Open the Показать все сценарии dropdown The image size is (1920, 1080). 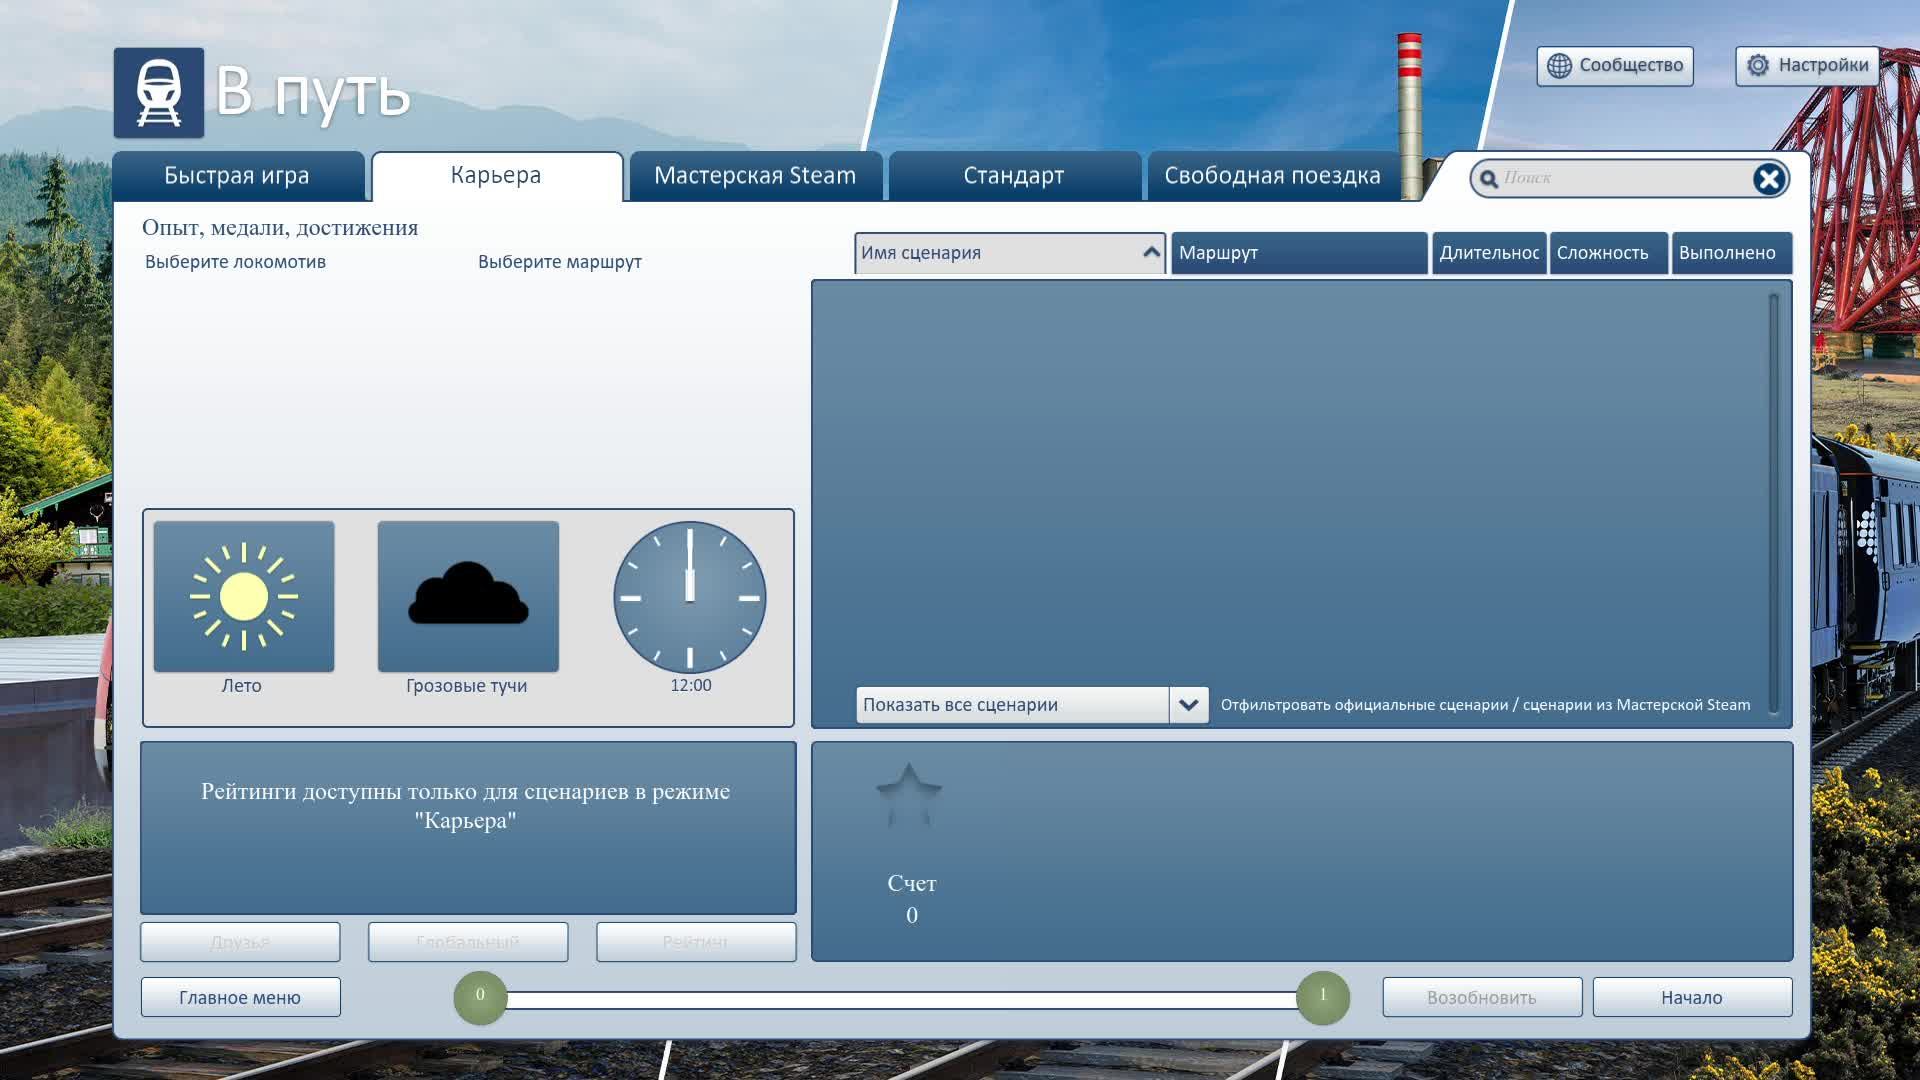(1010, 704)
